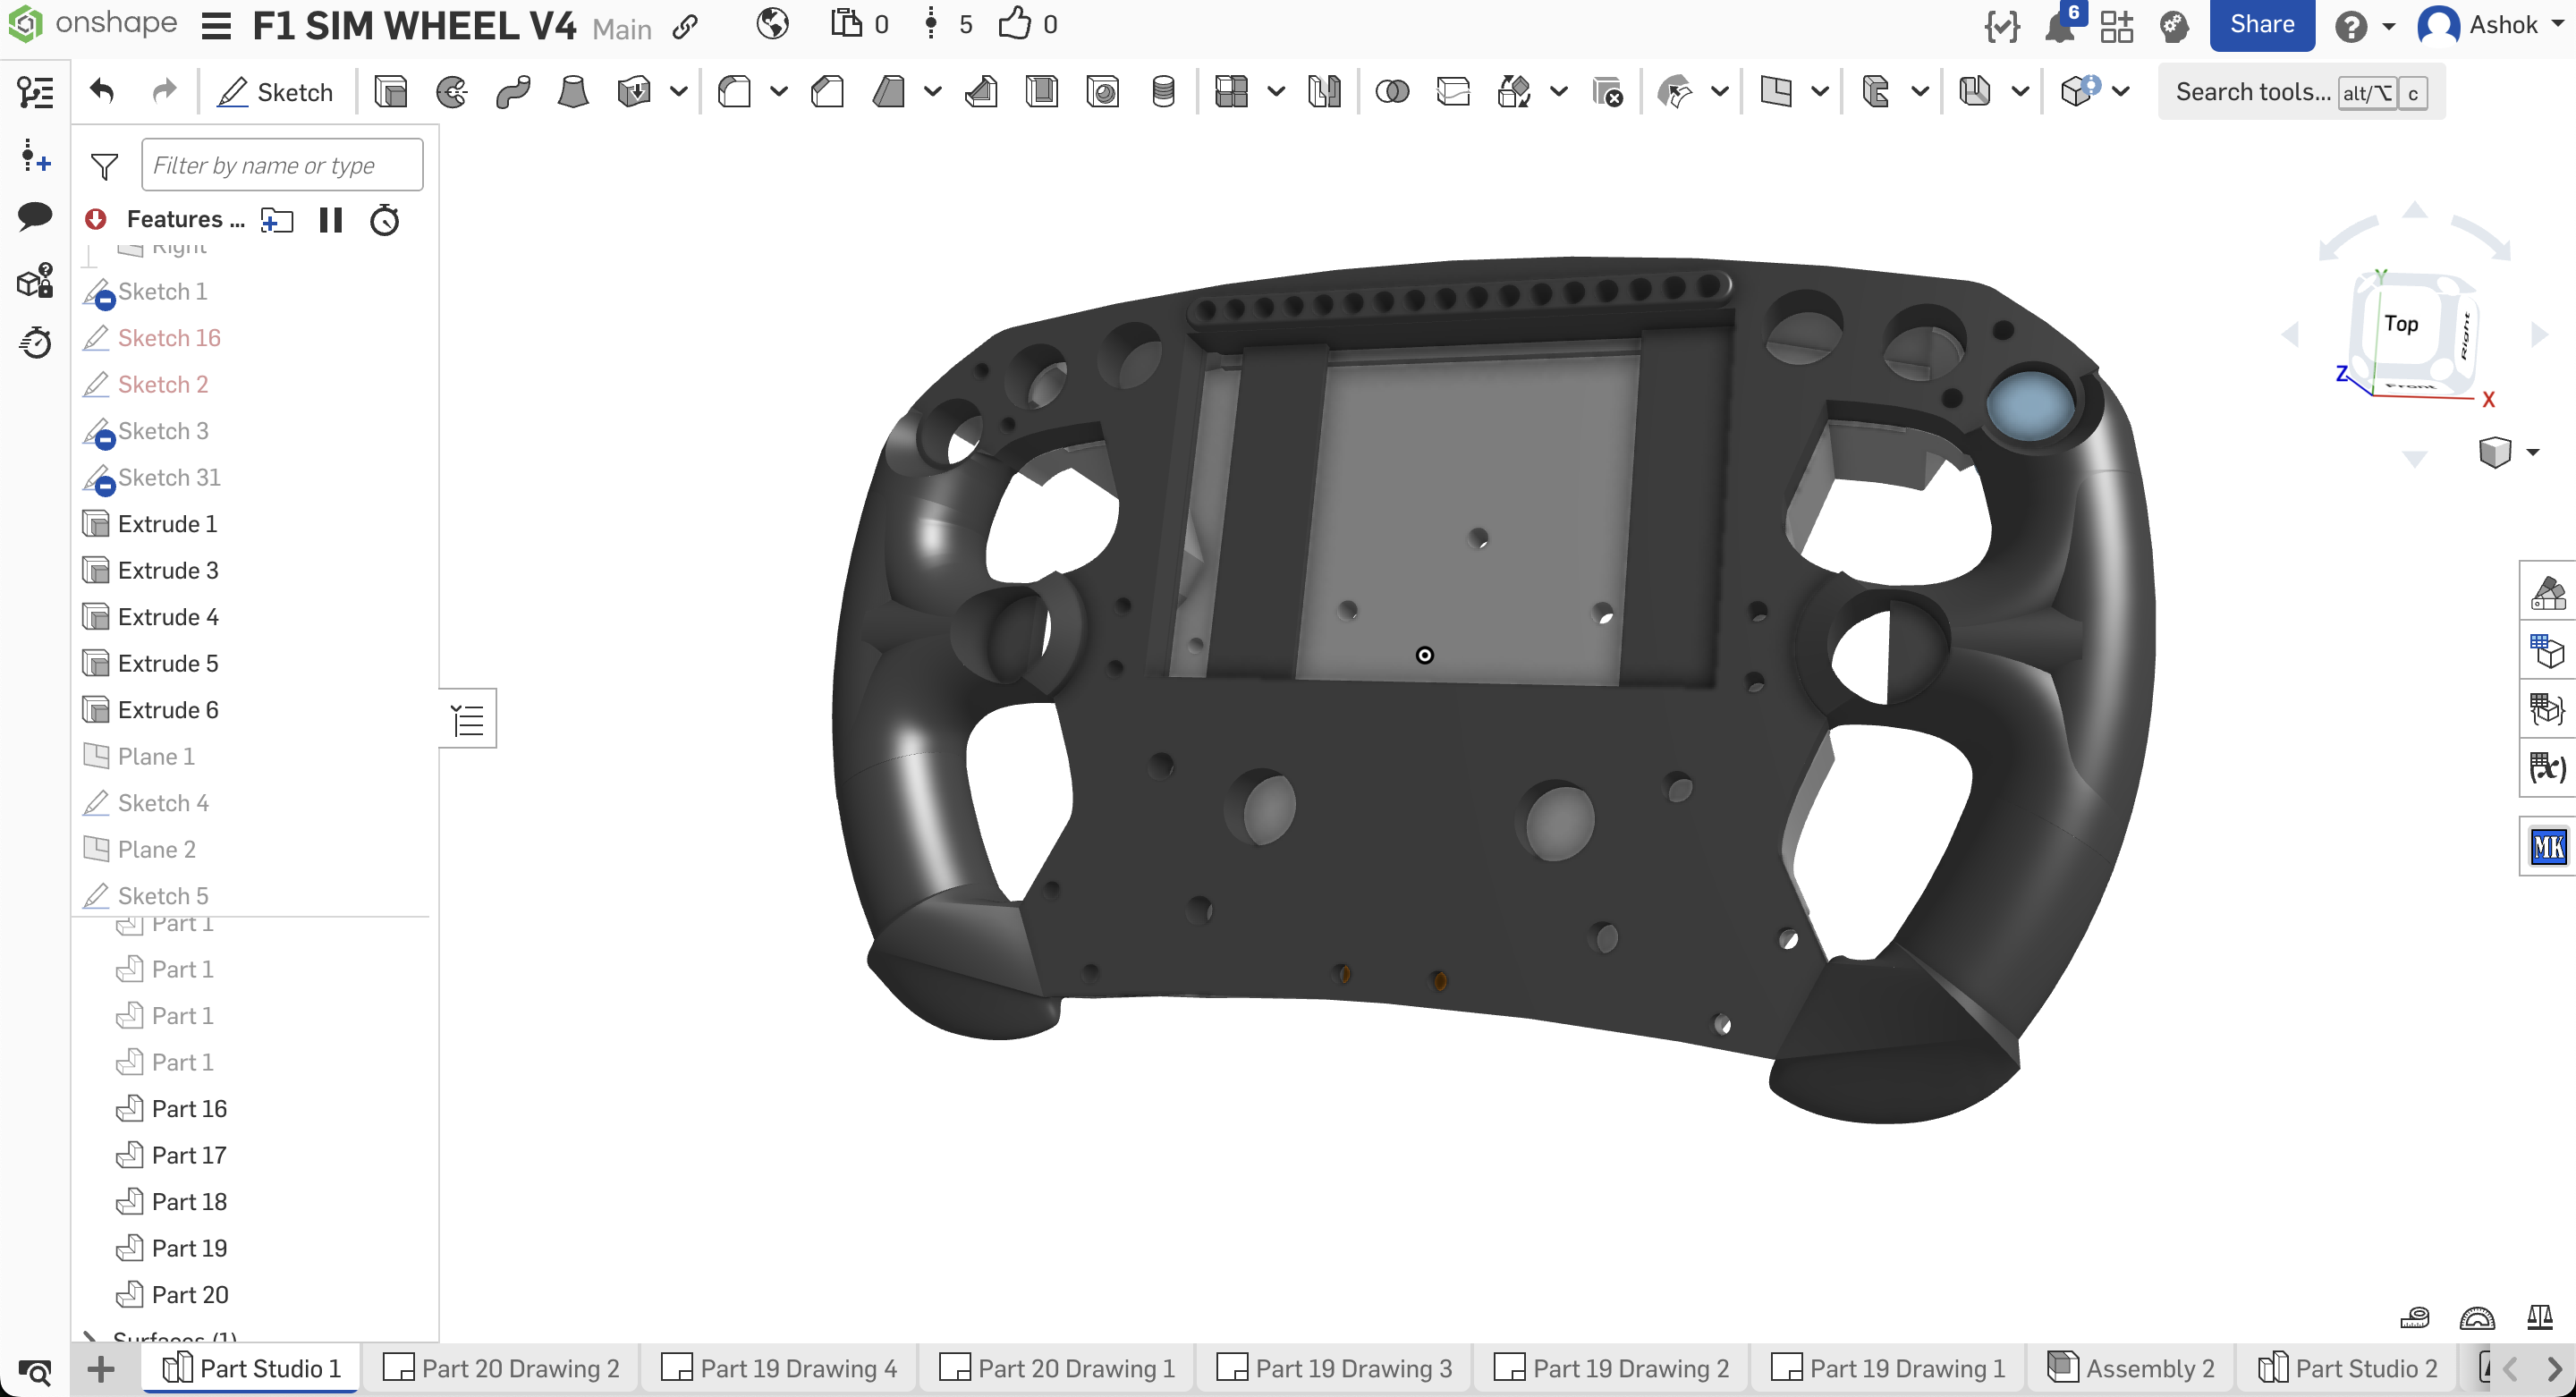Select the Loft tool icon
This screenshot has width=2576, height=1397.
[x=573, y=92]
